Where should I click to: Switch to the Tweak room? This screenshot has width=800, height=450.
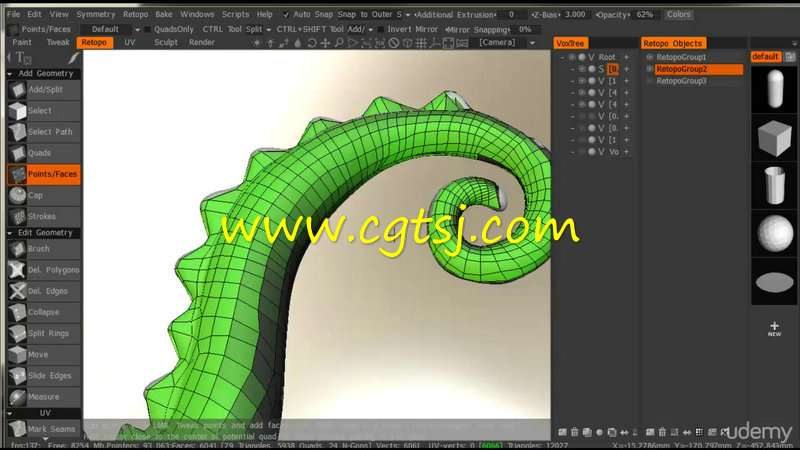coord(58,42)
